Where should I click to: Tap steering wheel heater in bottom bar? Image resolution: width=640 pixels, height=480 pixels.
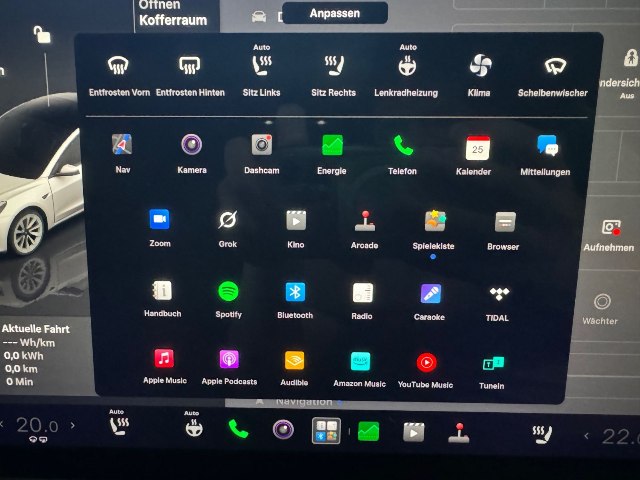(x=193, y=427)
